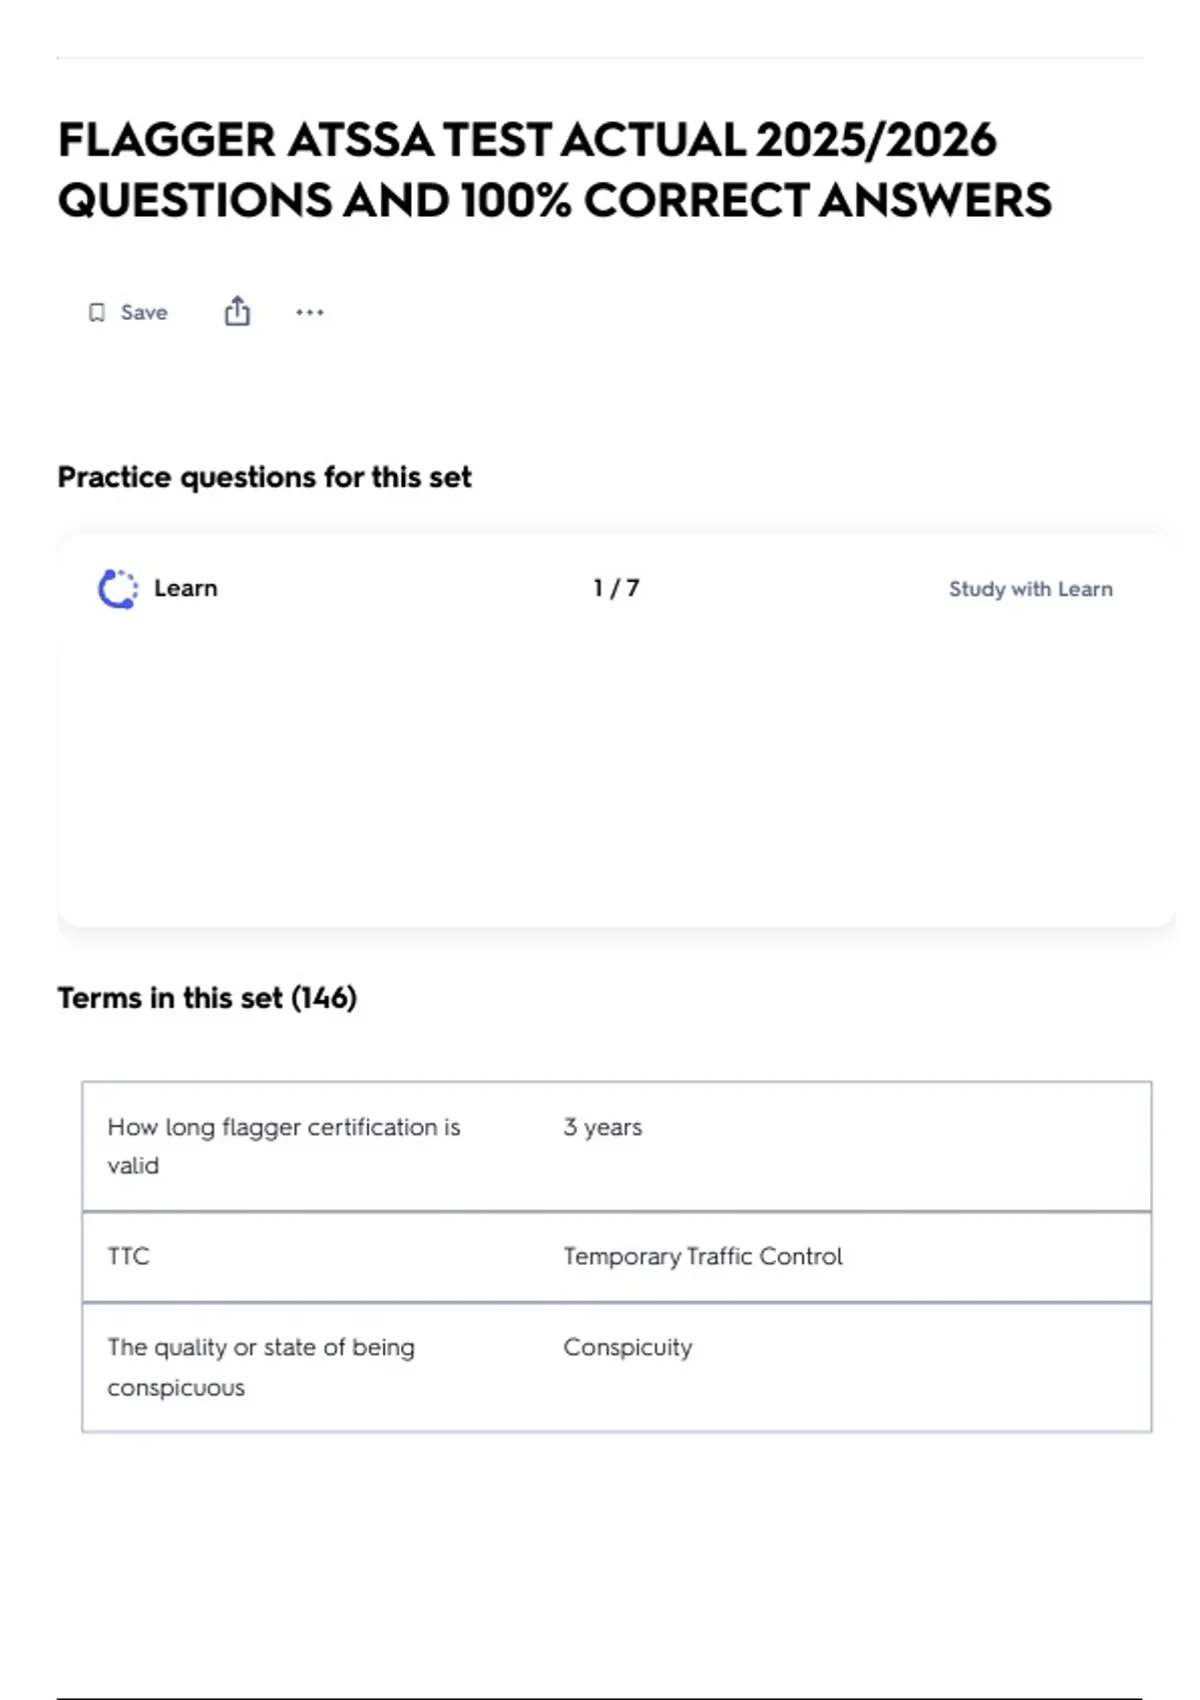The width and height of the screenshot is (1200, 1700).
Task: Select the Learn mode label
Action: 186,588
